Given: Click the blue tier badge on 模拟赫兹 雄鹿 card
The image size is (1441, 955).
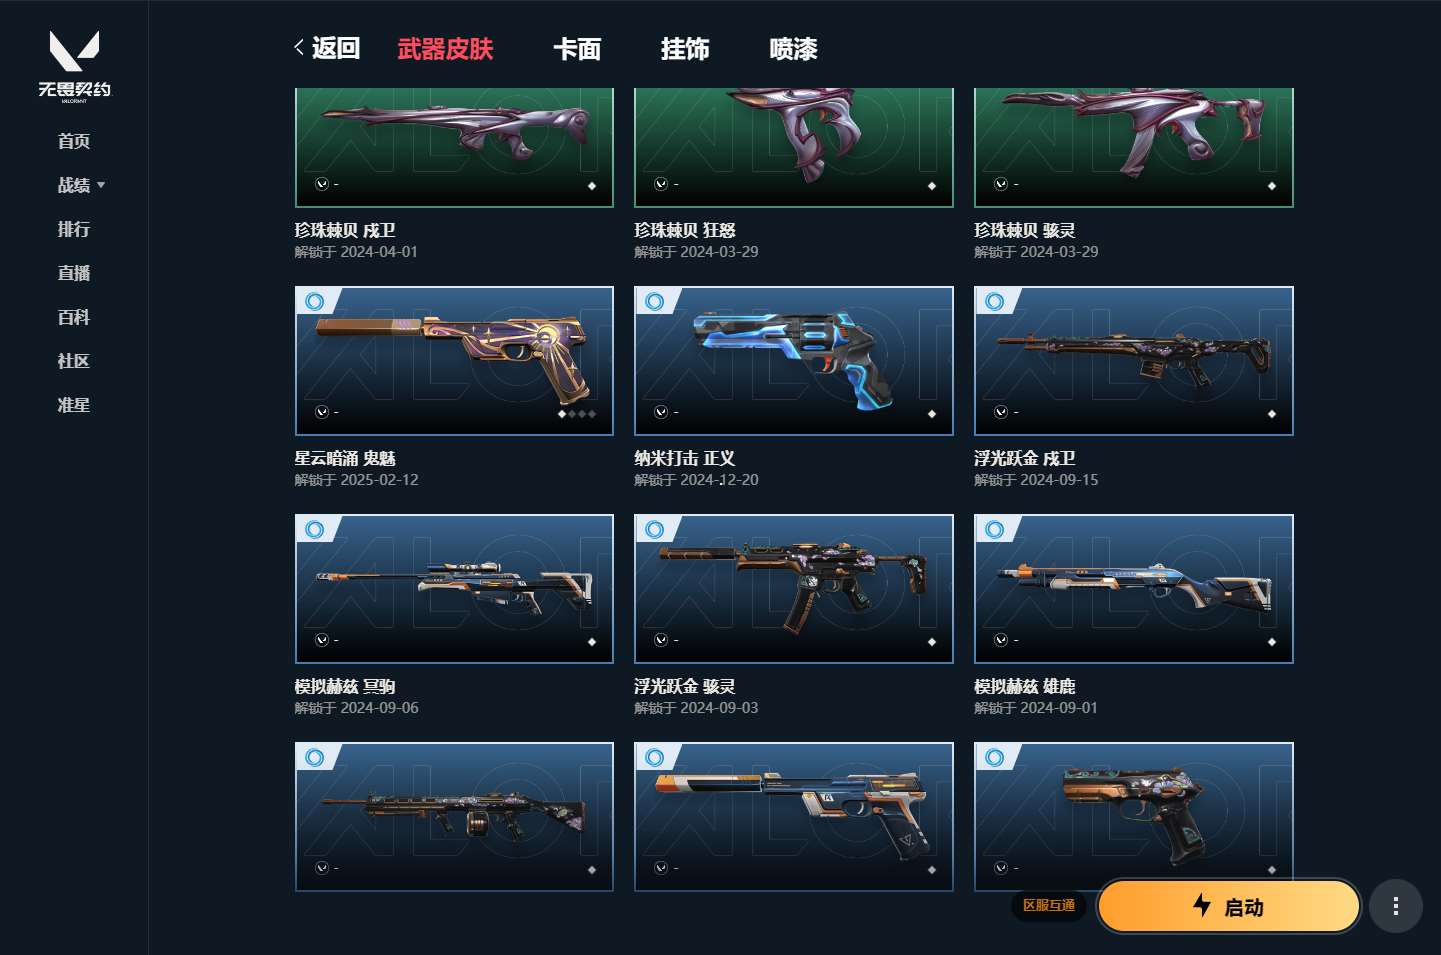Looking at the screenshot, I should (x=995, y=529).
